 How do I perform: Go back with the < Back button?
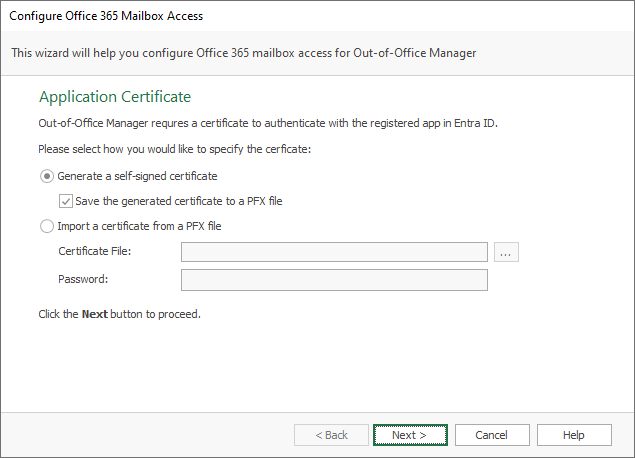click(x=331, y=435)
